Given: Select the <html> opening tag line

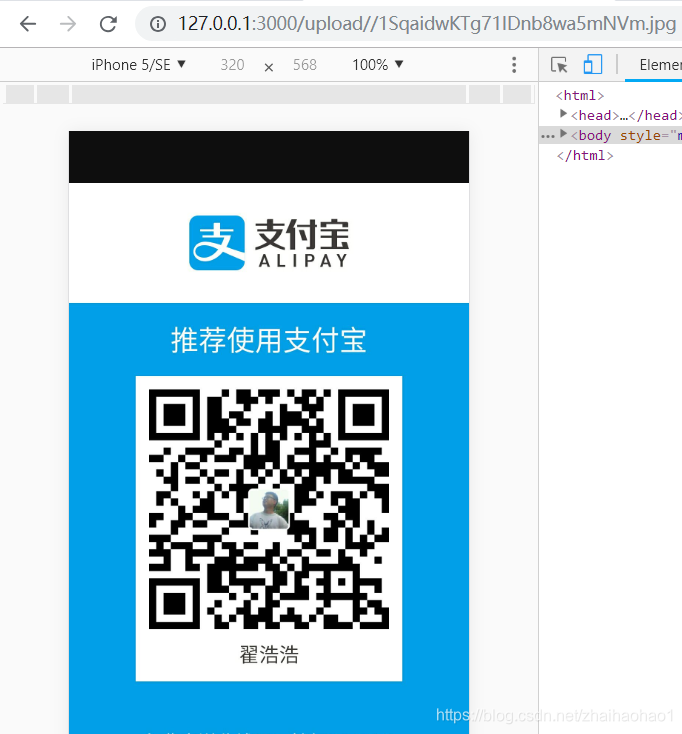Looking at the screenshot, I should click(580, 95).
